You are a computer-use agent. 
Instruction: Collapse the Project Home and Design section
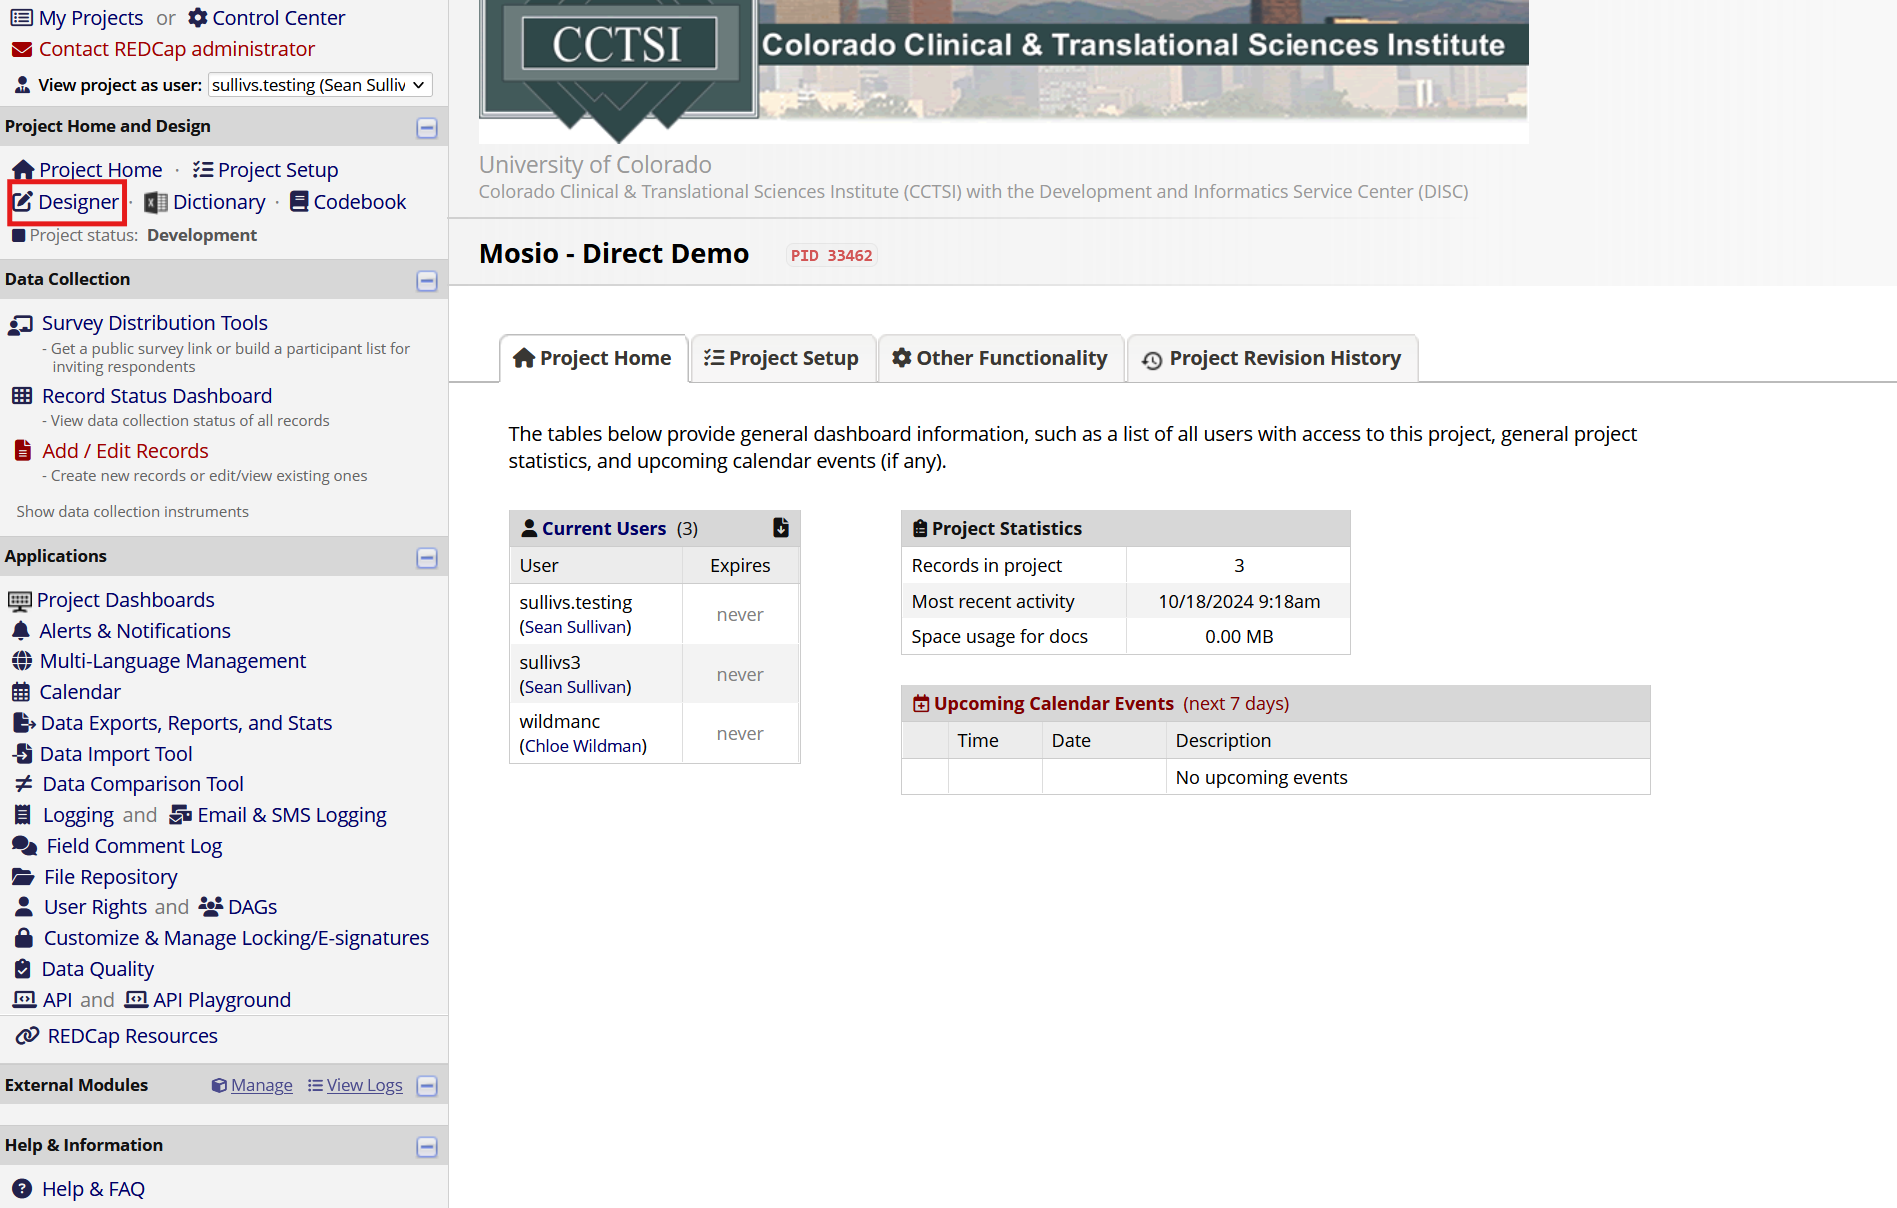click(x=427, y=127)
